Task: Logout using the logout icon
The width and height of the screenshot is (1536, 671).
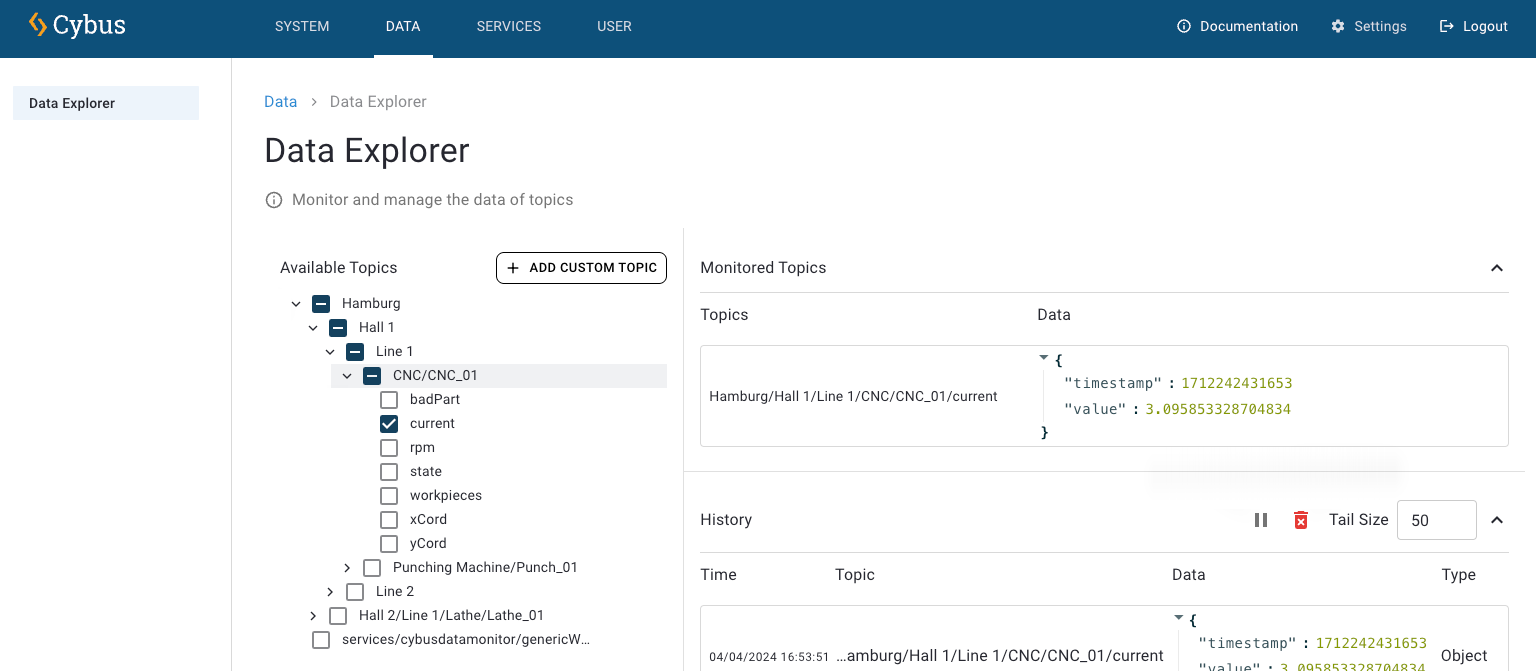Action: tap(1447, 26)
